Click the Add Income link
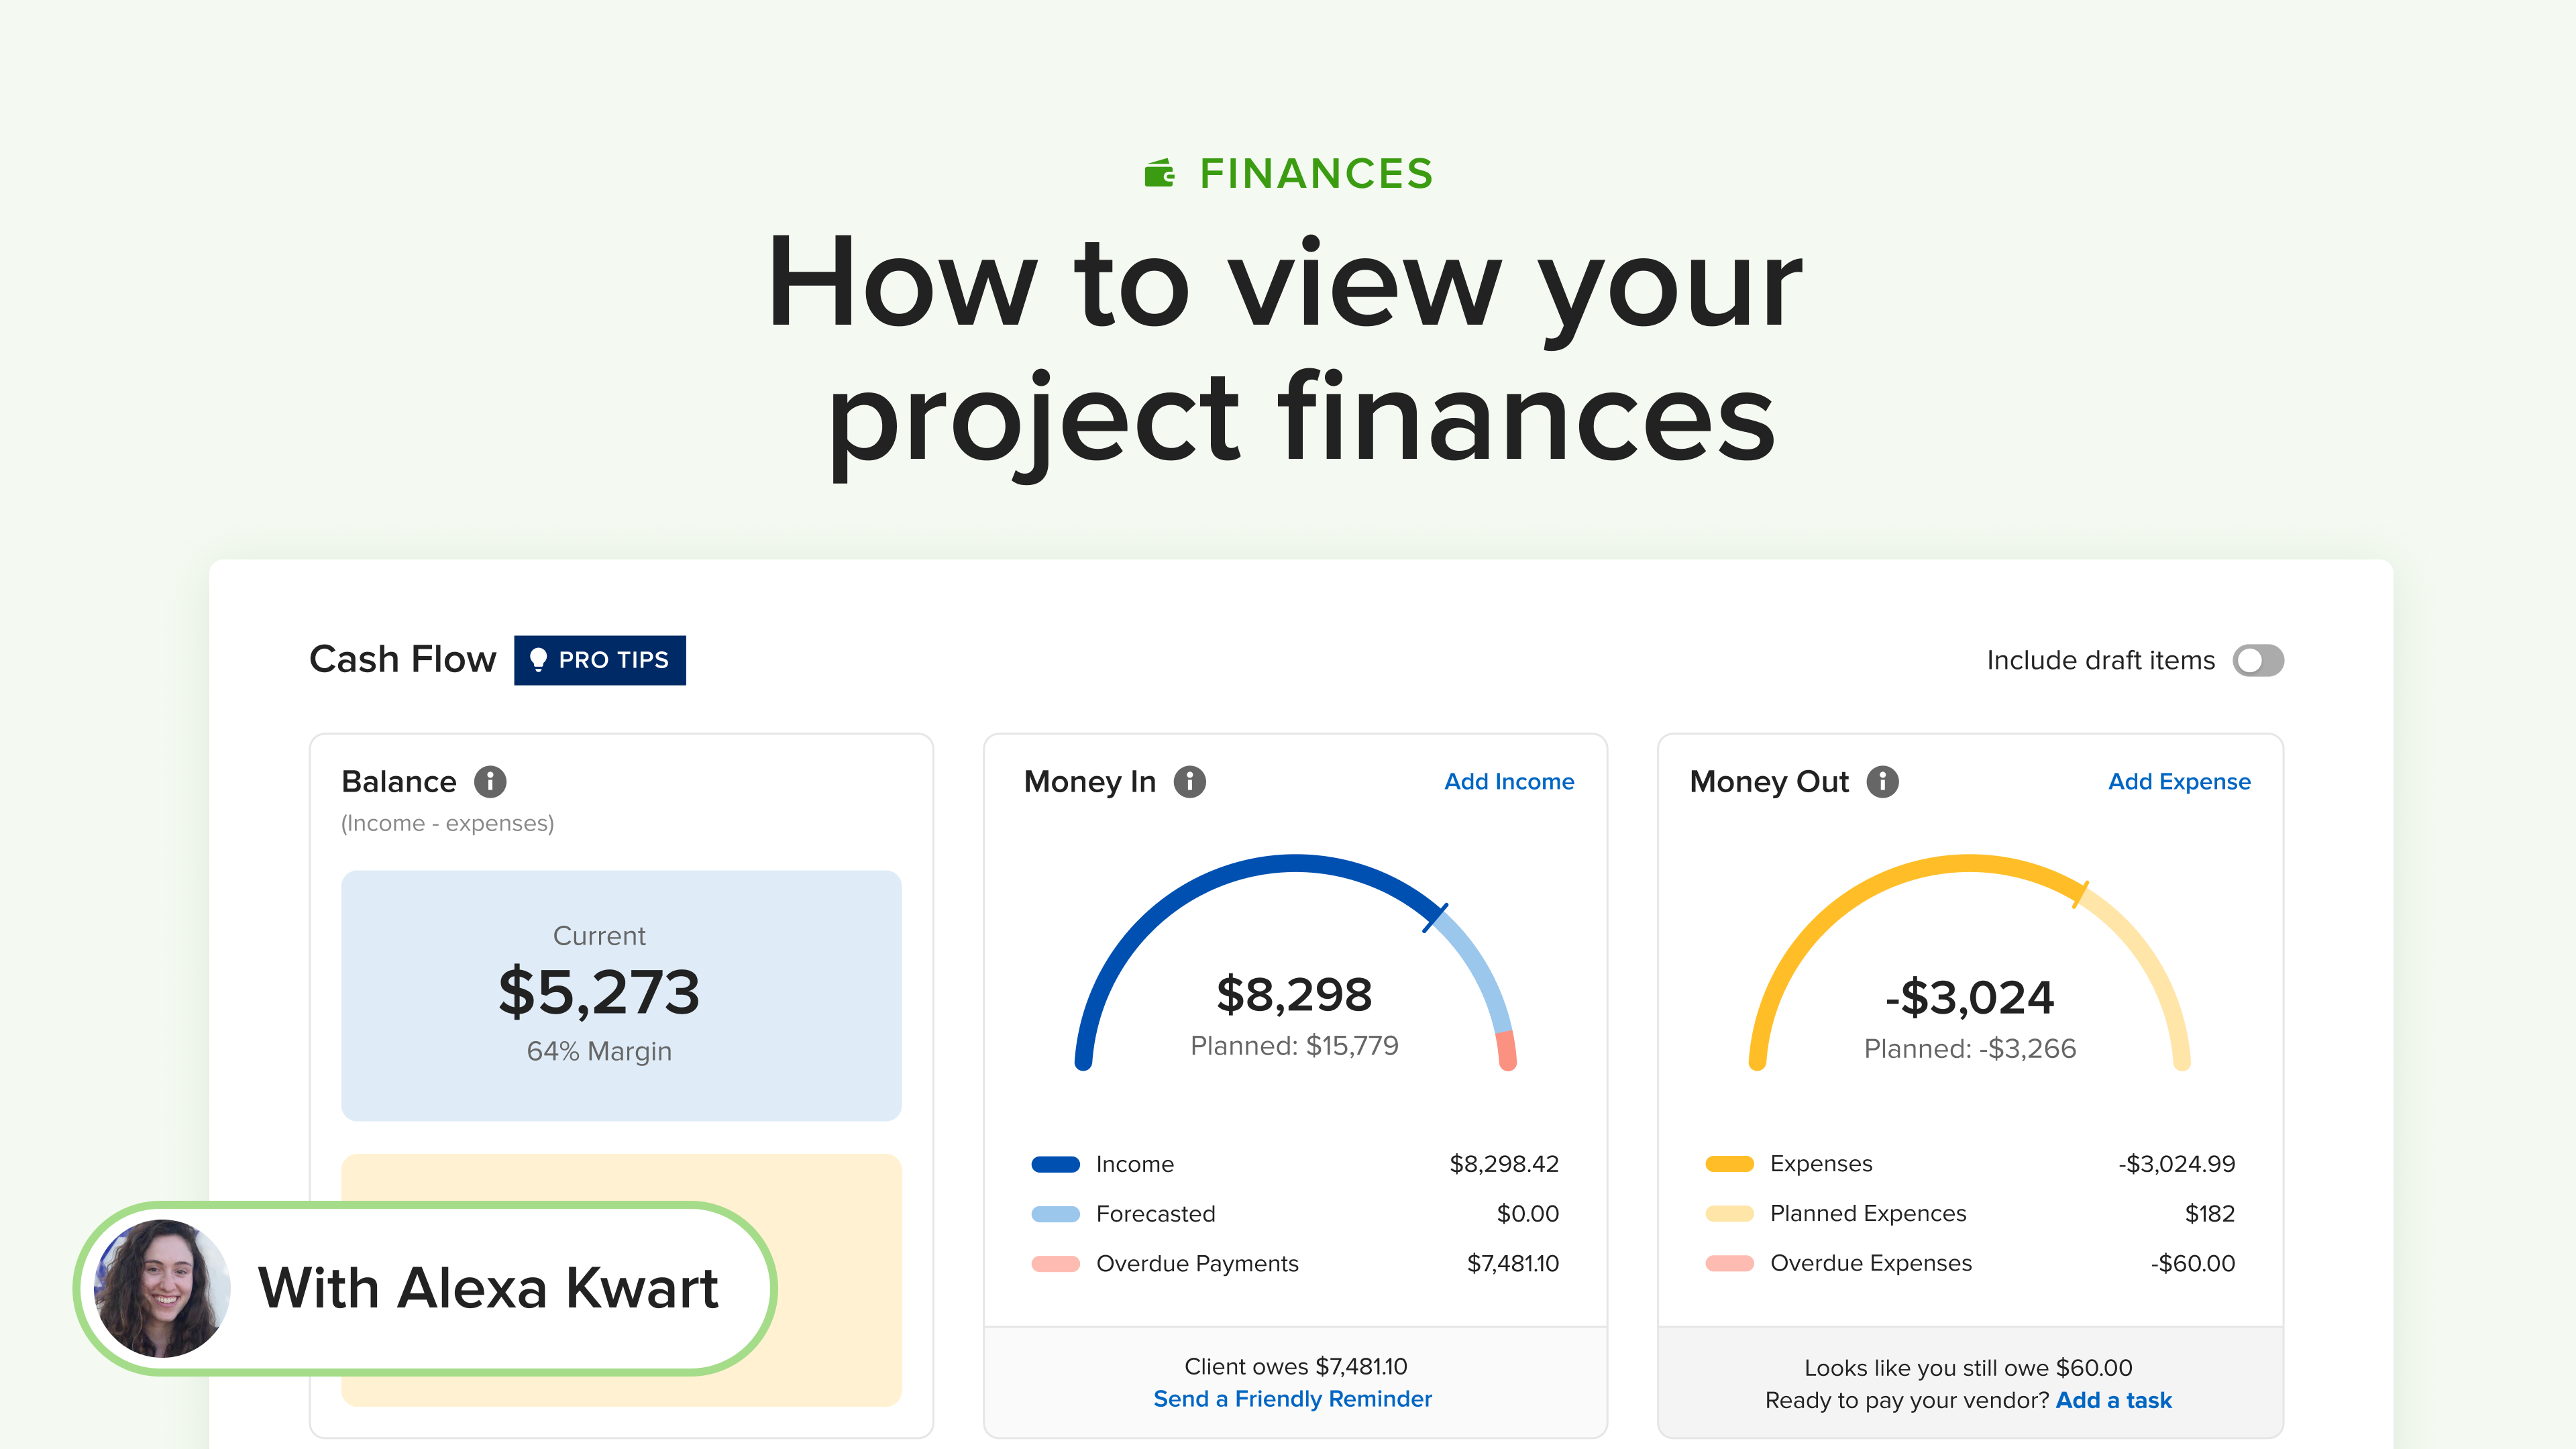Image resolution: width=2576 pixels, height=1449 pixels. coord(1508,781)
